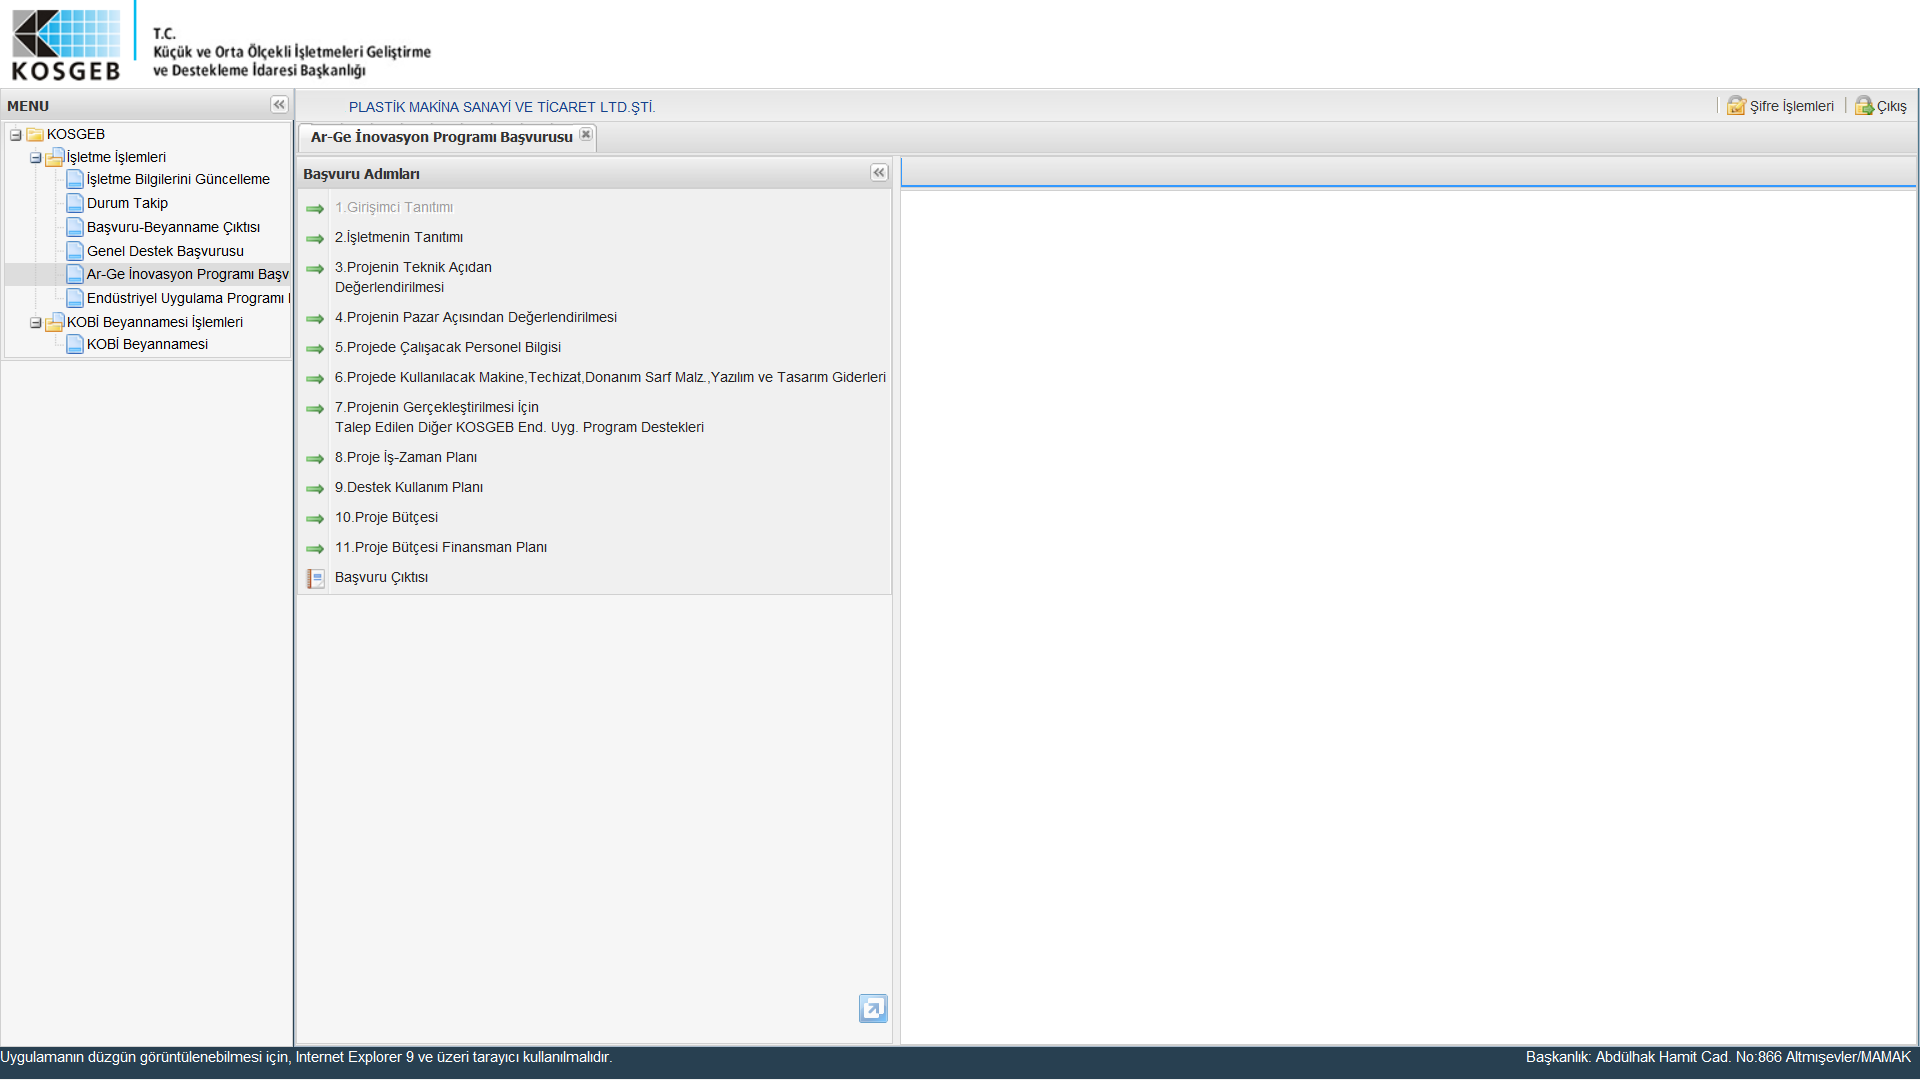
Task: Click the KOSGEB tree root icon
Action: point(34,133)
